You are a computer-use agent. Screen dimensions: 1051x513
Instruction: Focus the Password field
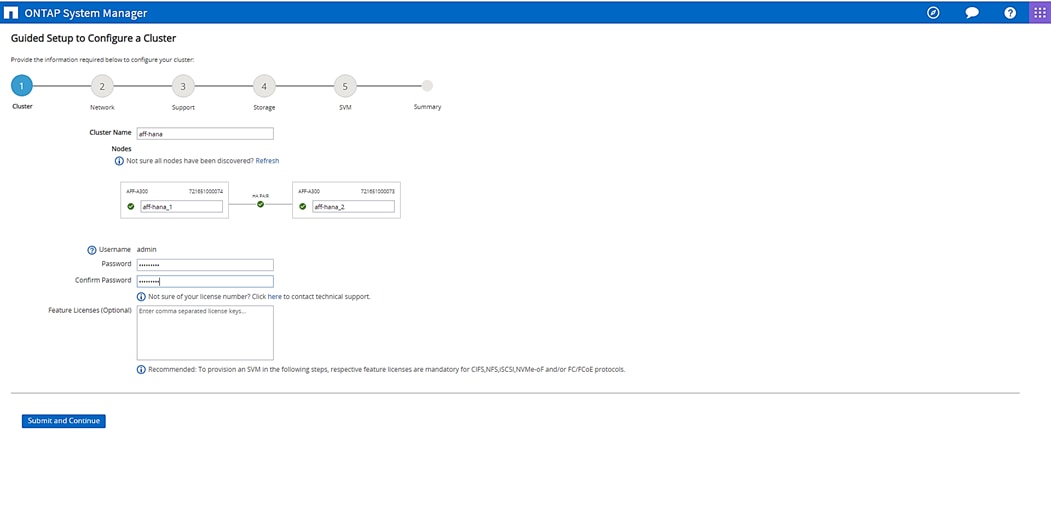[x=205, y=265]
